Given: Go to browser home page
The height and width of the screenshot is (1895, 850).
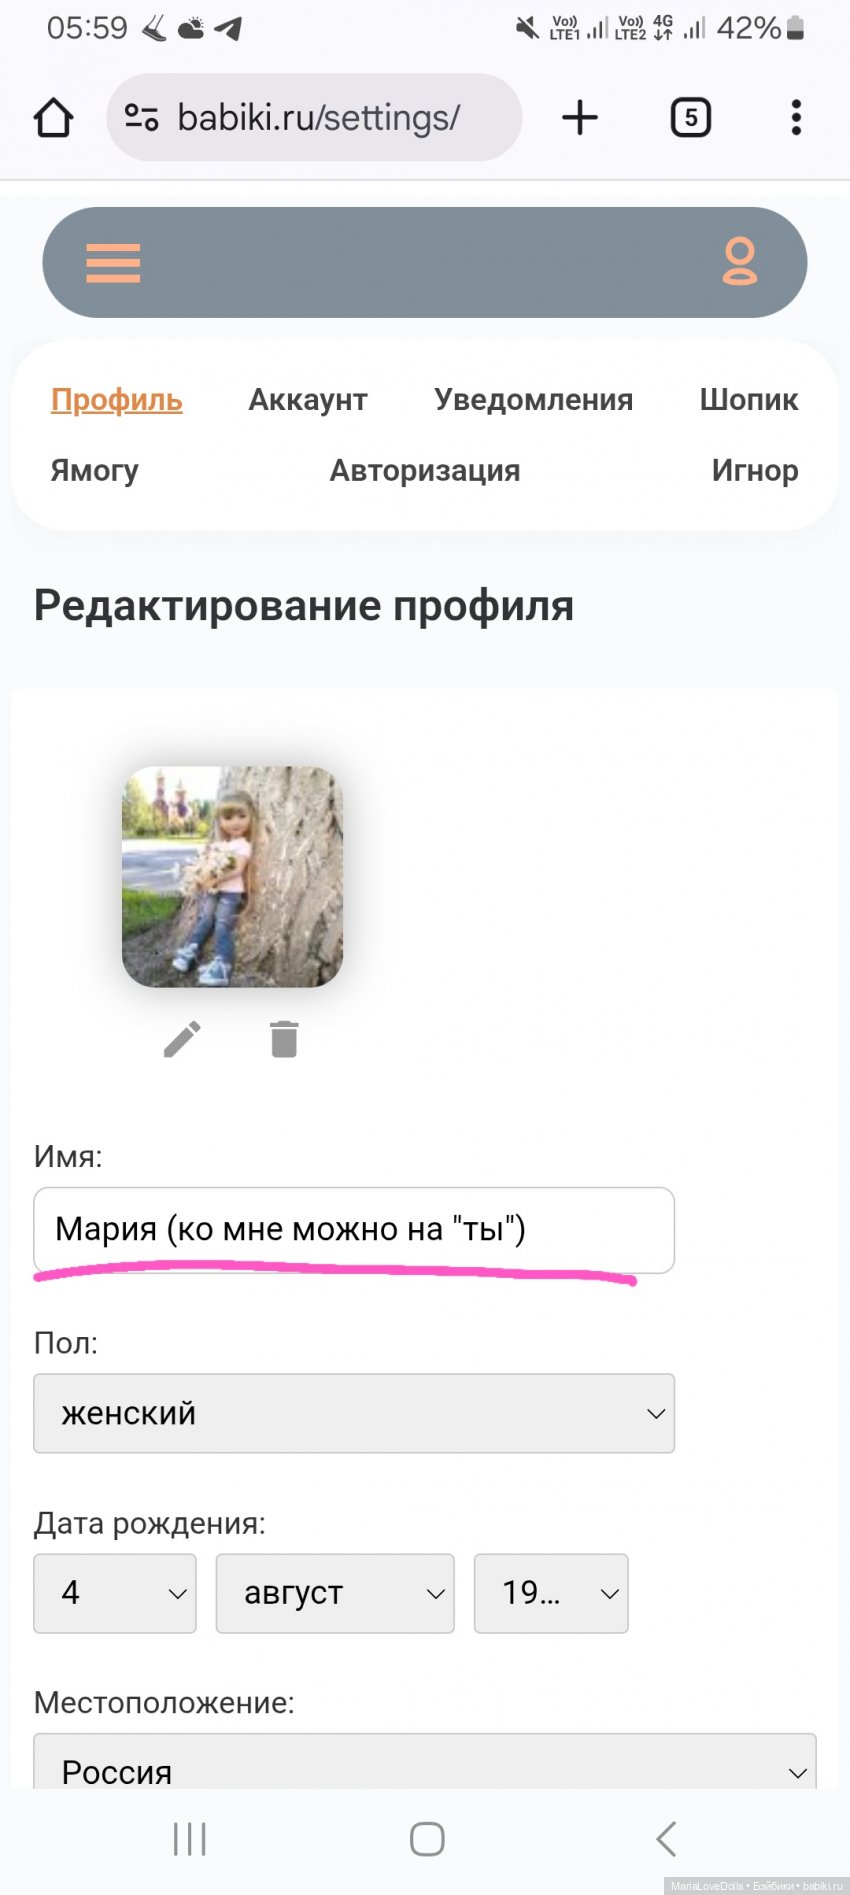Looking at the screenshot, I should [x=54, y=118].
